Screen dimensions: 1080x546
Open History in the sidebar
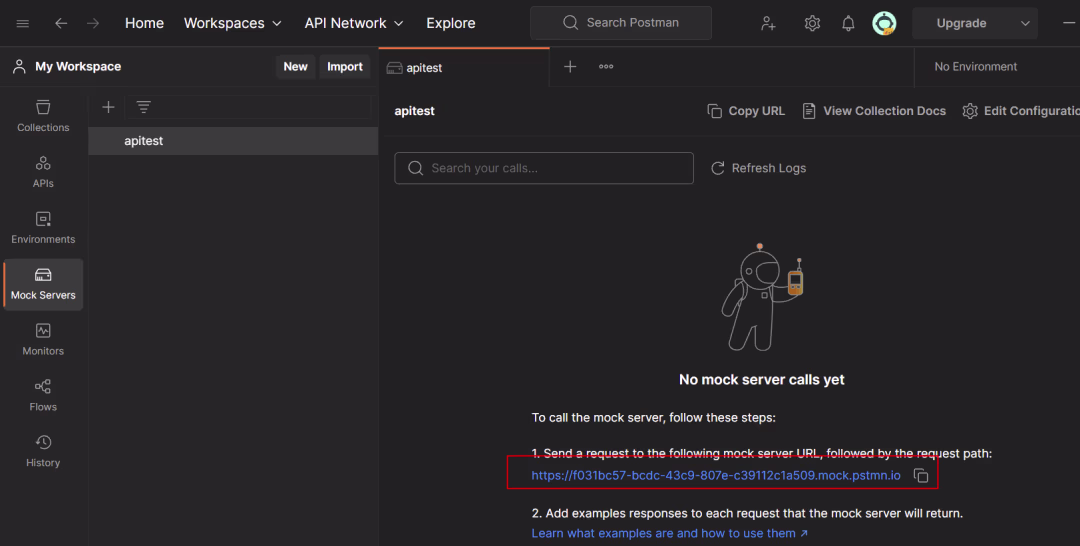click(43, 451)
